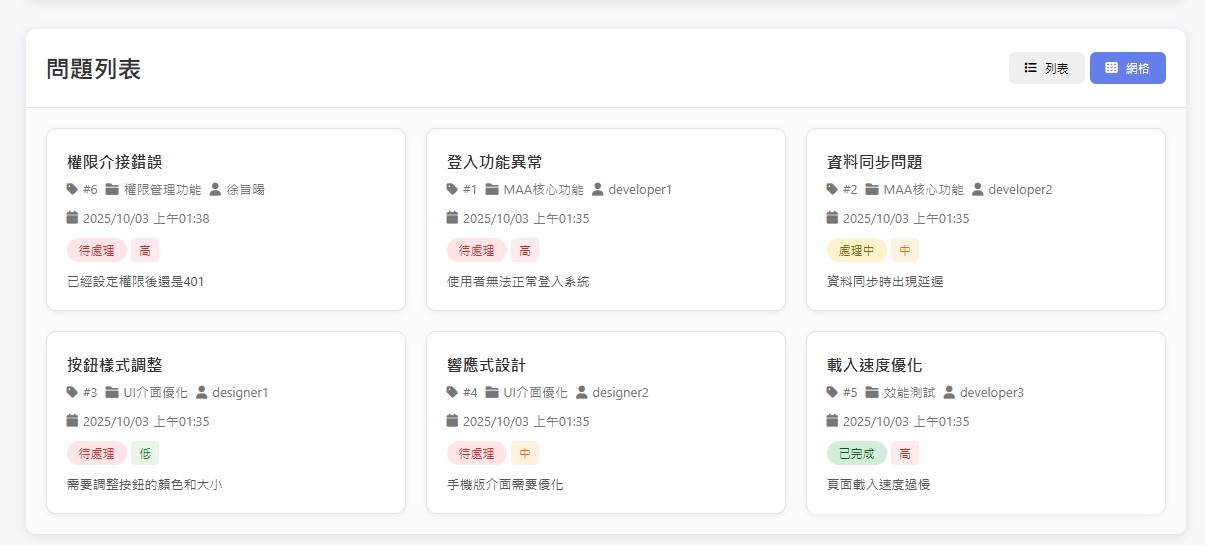The width and height of the screenshot is (1205, 545).
Task: Switch to 網格 grid view
Action: (x=1127, y=68)
